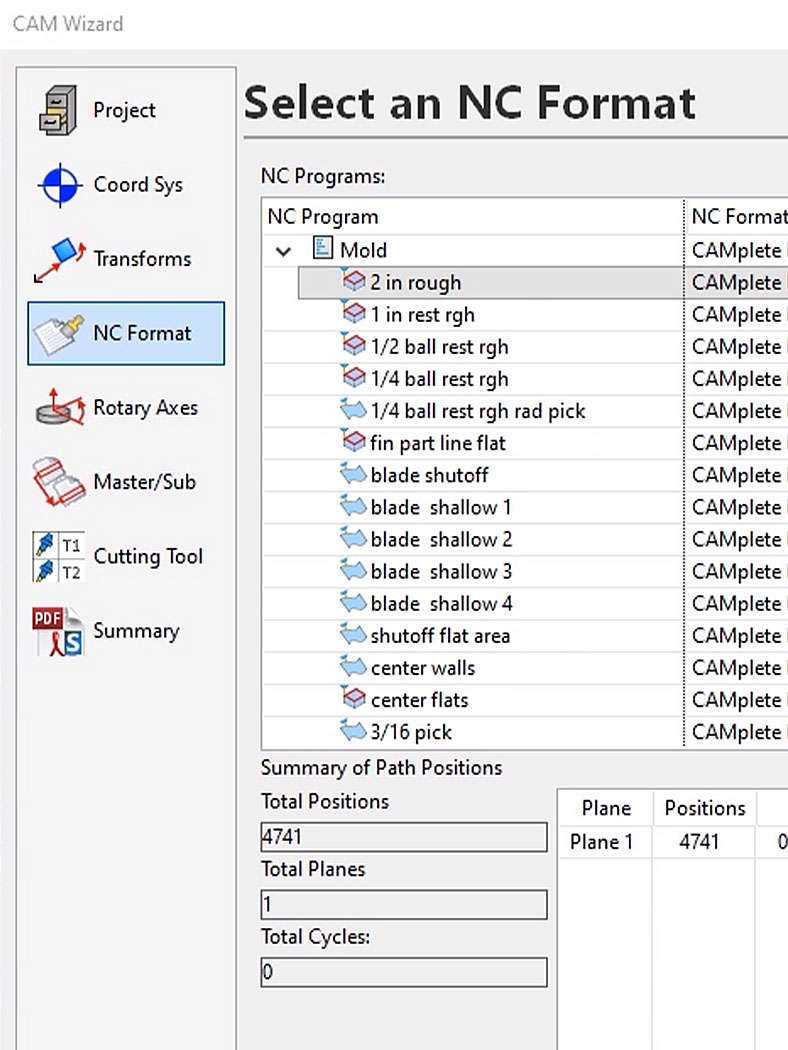Switch to the NC Format tab
The image size is (788, 1050).
(126, 334)
